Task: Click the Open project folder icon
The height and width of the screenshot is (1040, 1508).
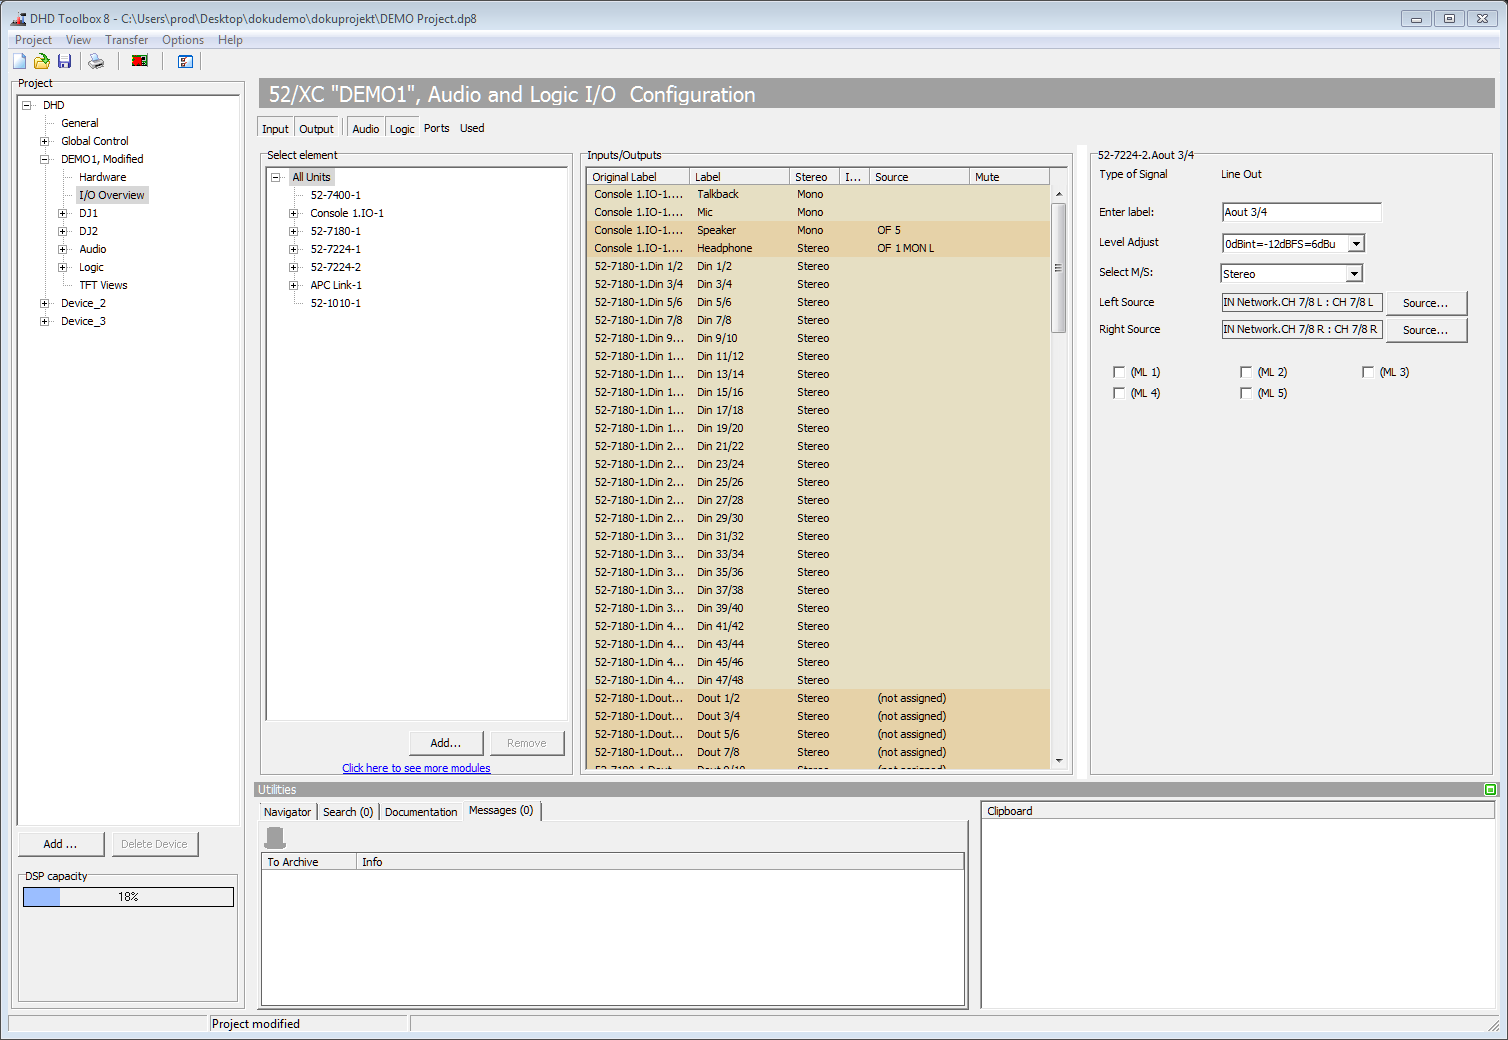Action: click(41, 61)
